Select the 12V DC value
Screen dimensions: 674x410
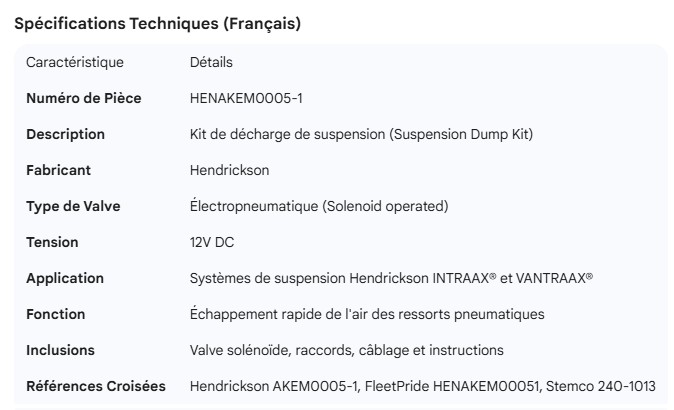pos(212,242)
